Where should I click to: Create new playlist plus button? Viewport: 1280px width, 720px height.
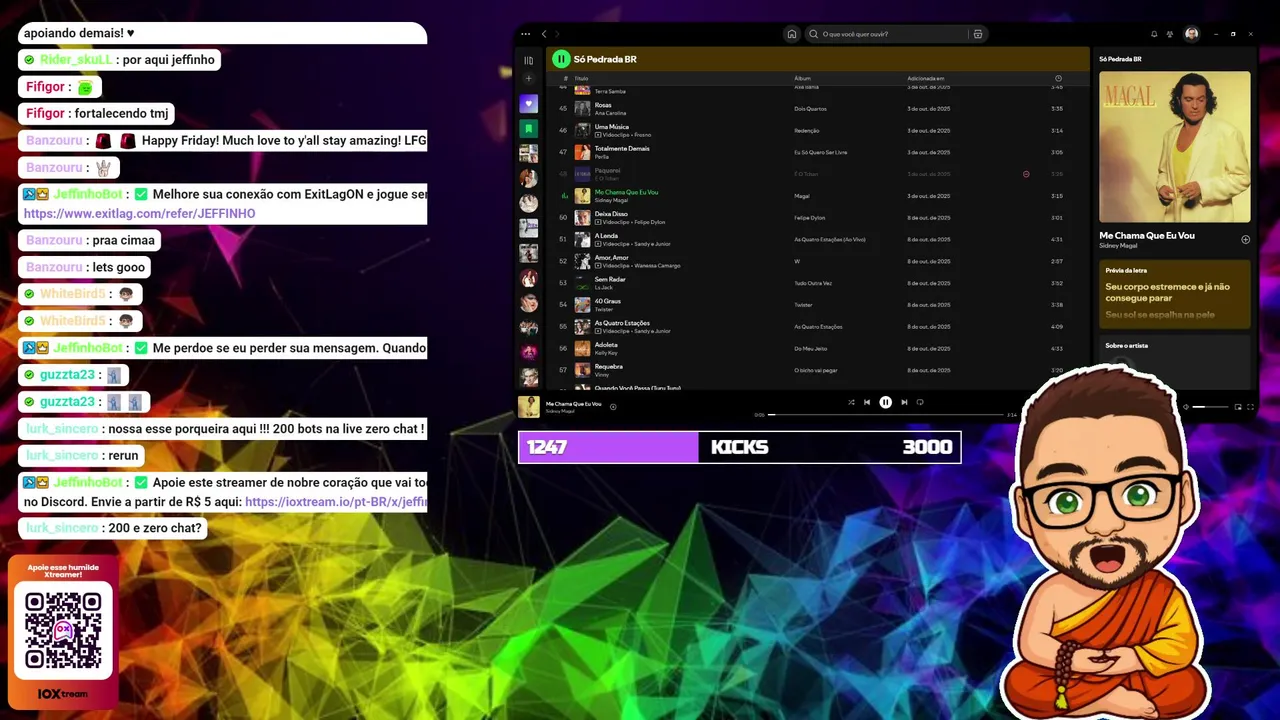529,79
